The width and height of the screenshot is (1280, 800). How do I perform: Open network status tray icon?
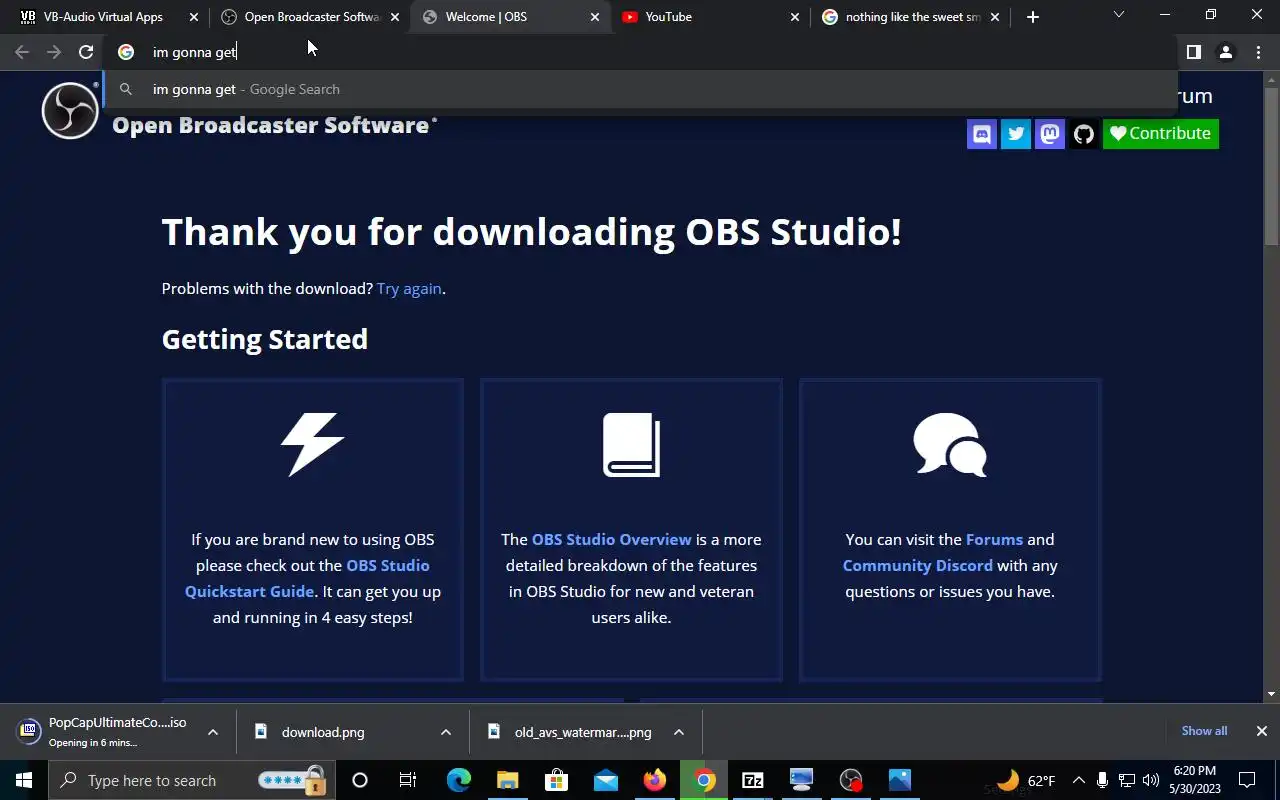[x=1127, y=780]
